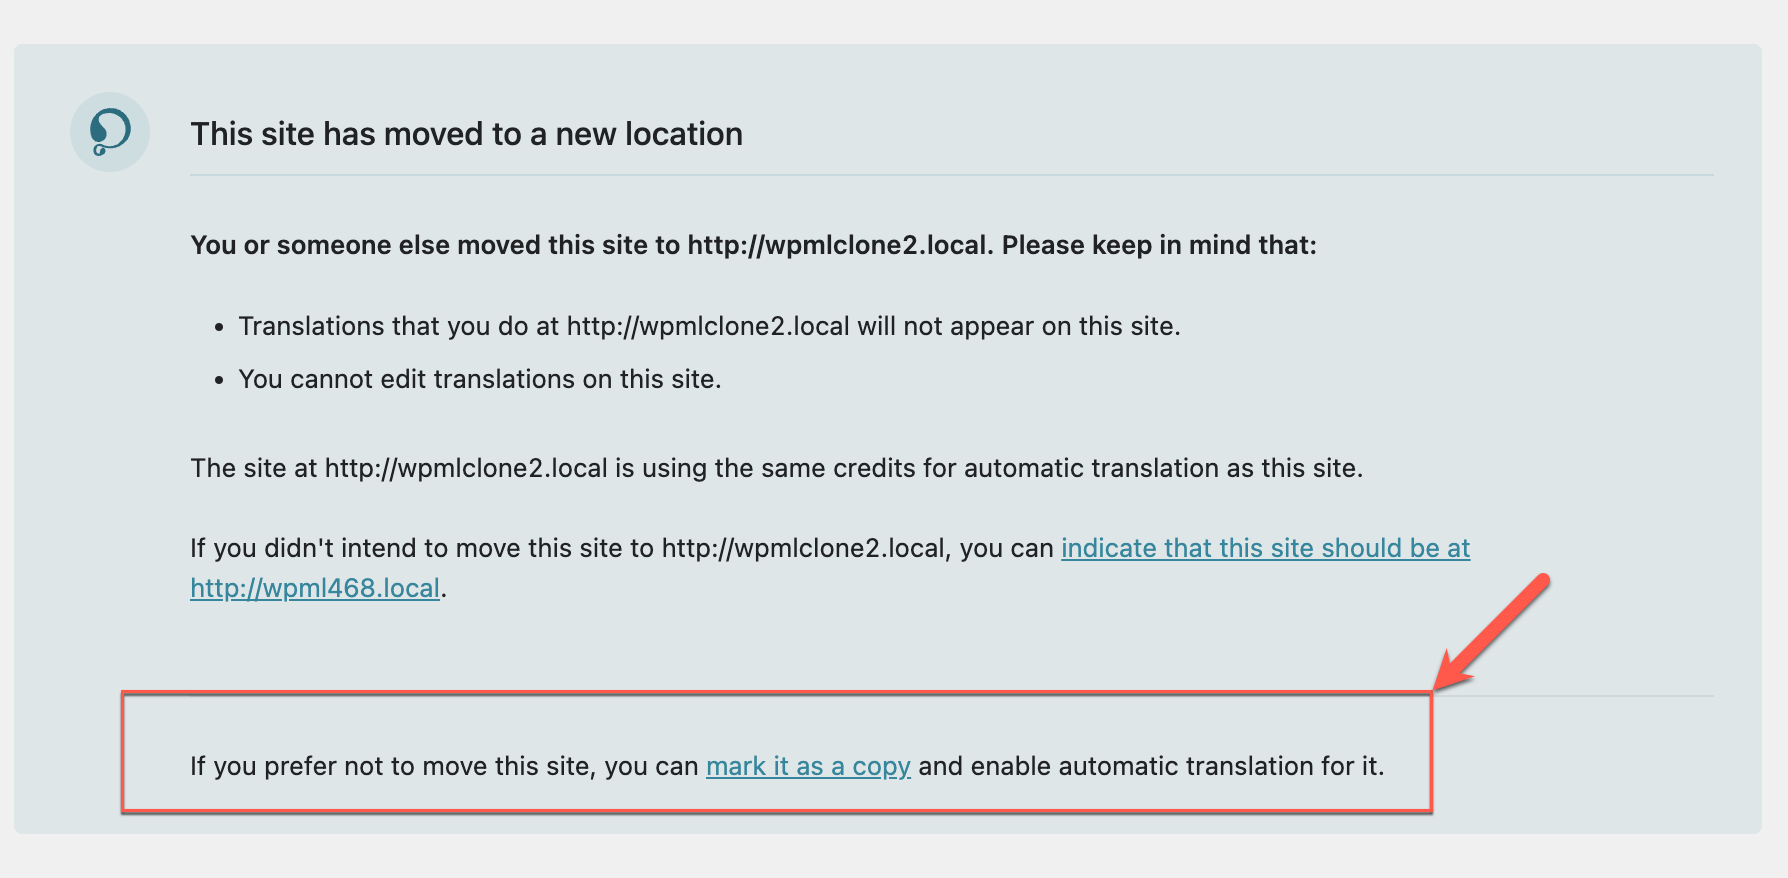The height and width of the screenshot is (878, 1788).
Task: Open the 'indicate that this site should be at' link
Action: pyautogui.click(x=1265, y=548)
